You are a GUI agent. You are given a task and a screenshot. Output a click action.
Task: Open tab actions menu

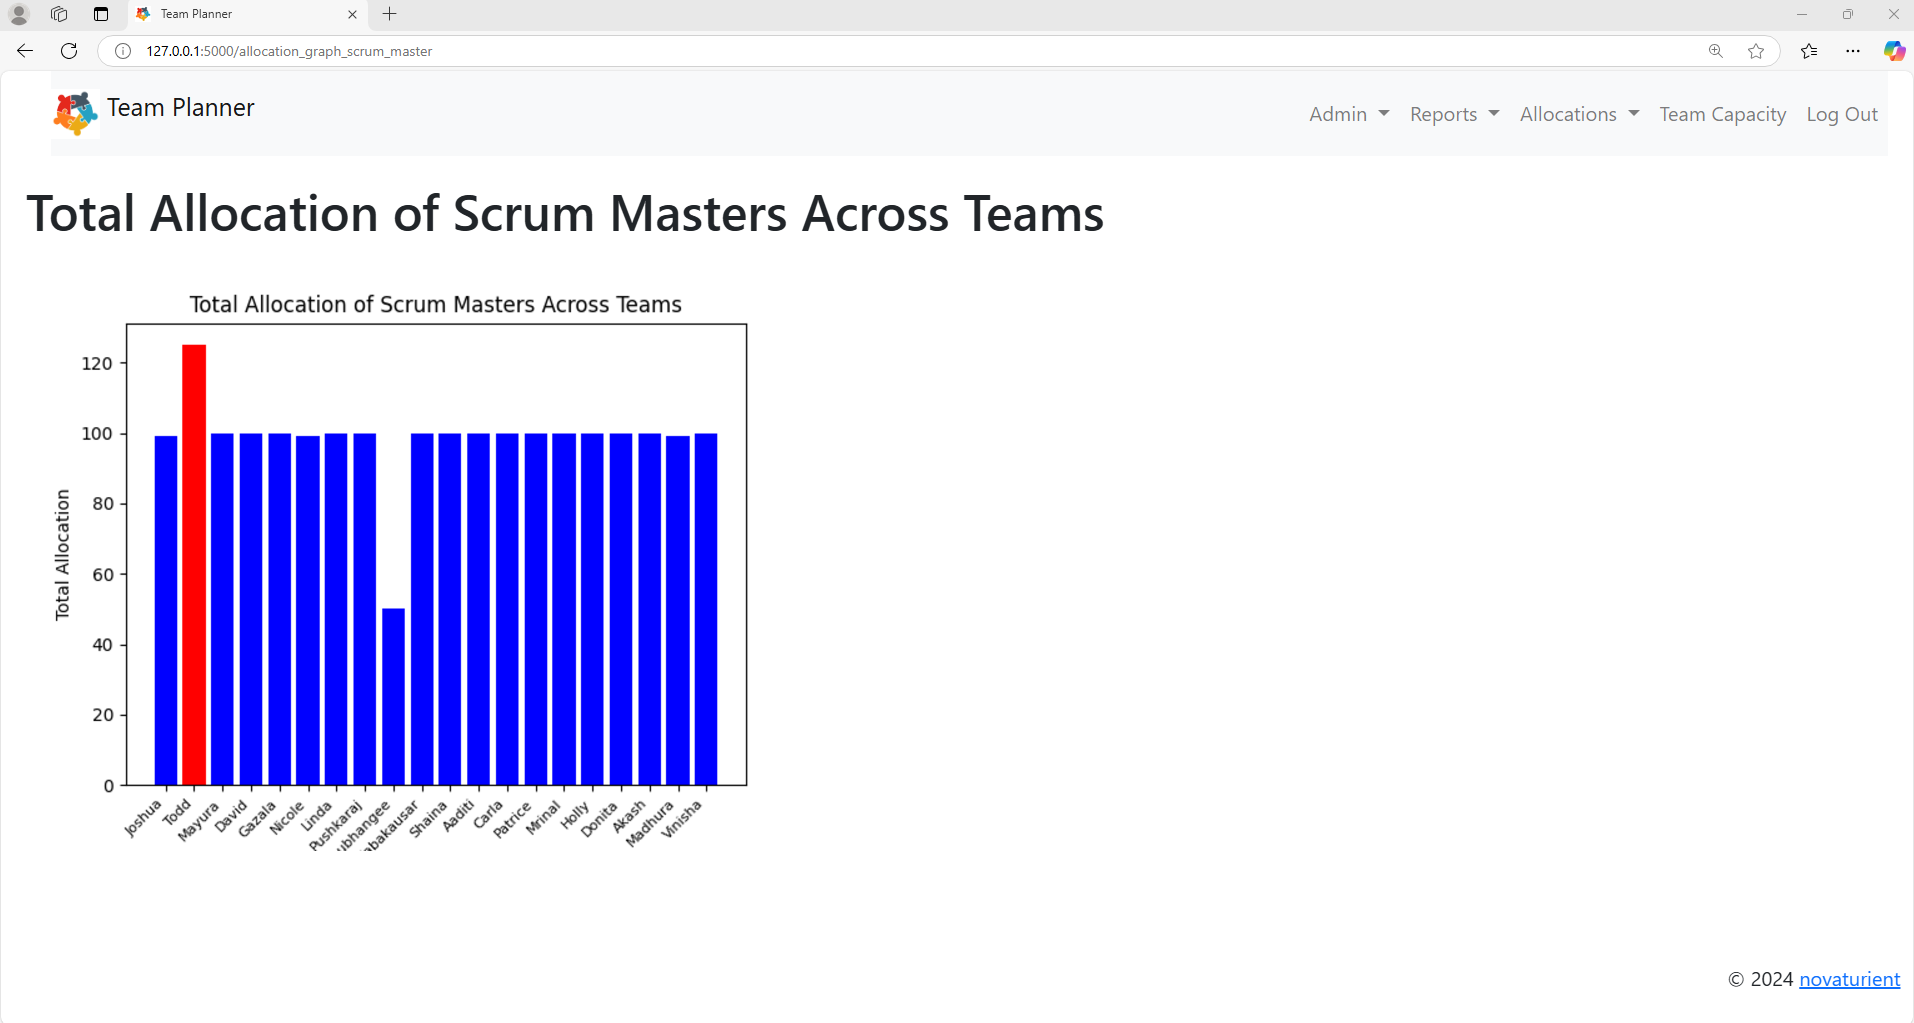101,14
